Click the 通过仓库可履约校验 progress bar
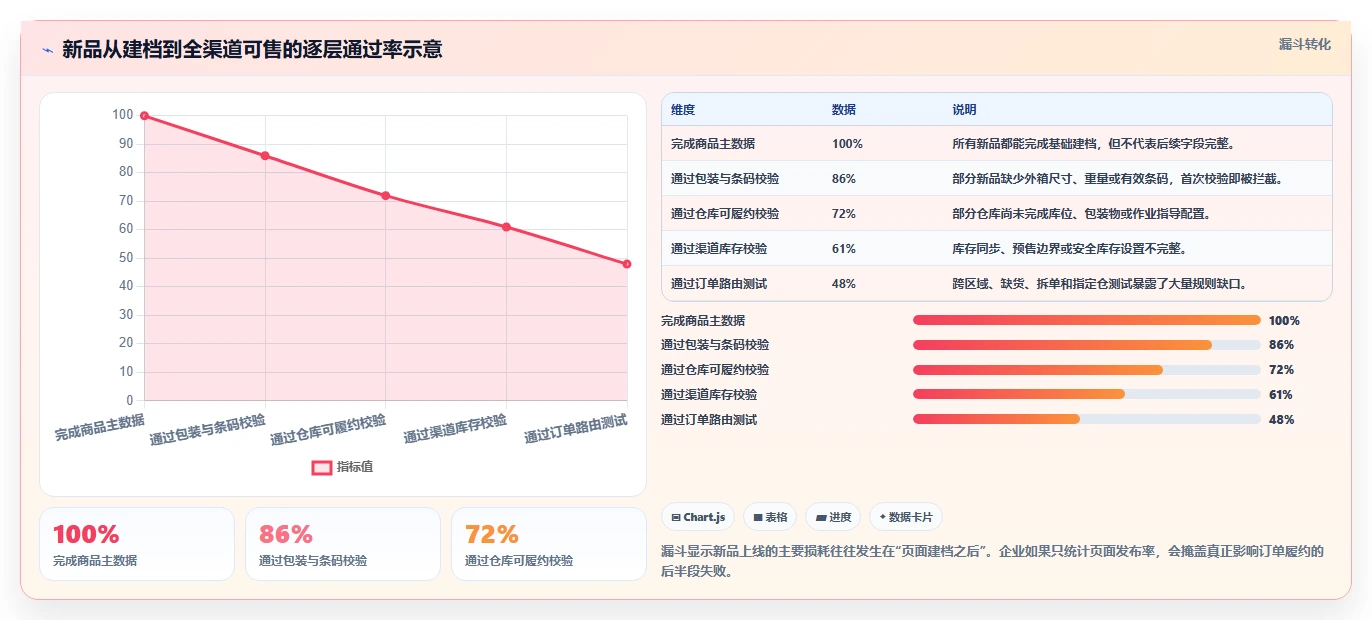Viewport: 1372px width, 620px height. coord(1086,370)
